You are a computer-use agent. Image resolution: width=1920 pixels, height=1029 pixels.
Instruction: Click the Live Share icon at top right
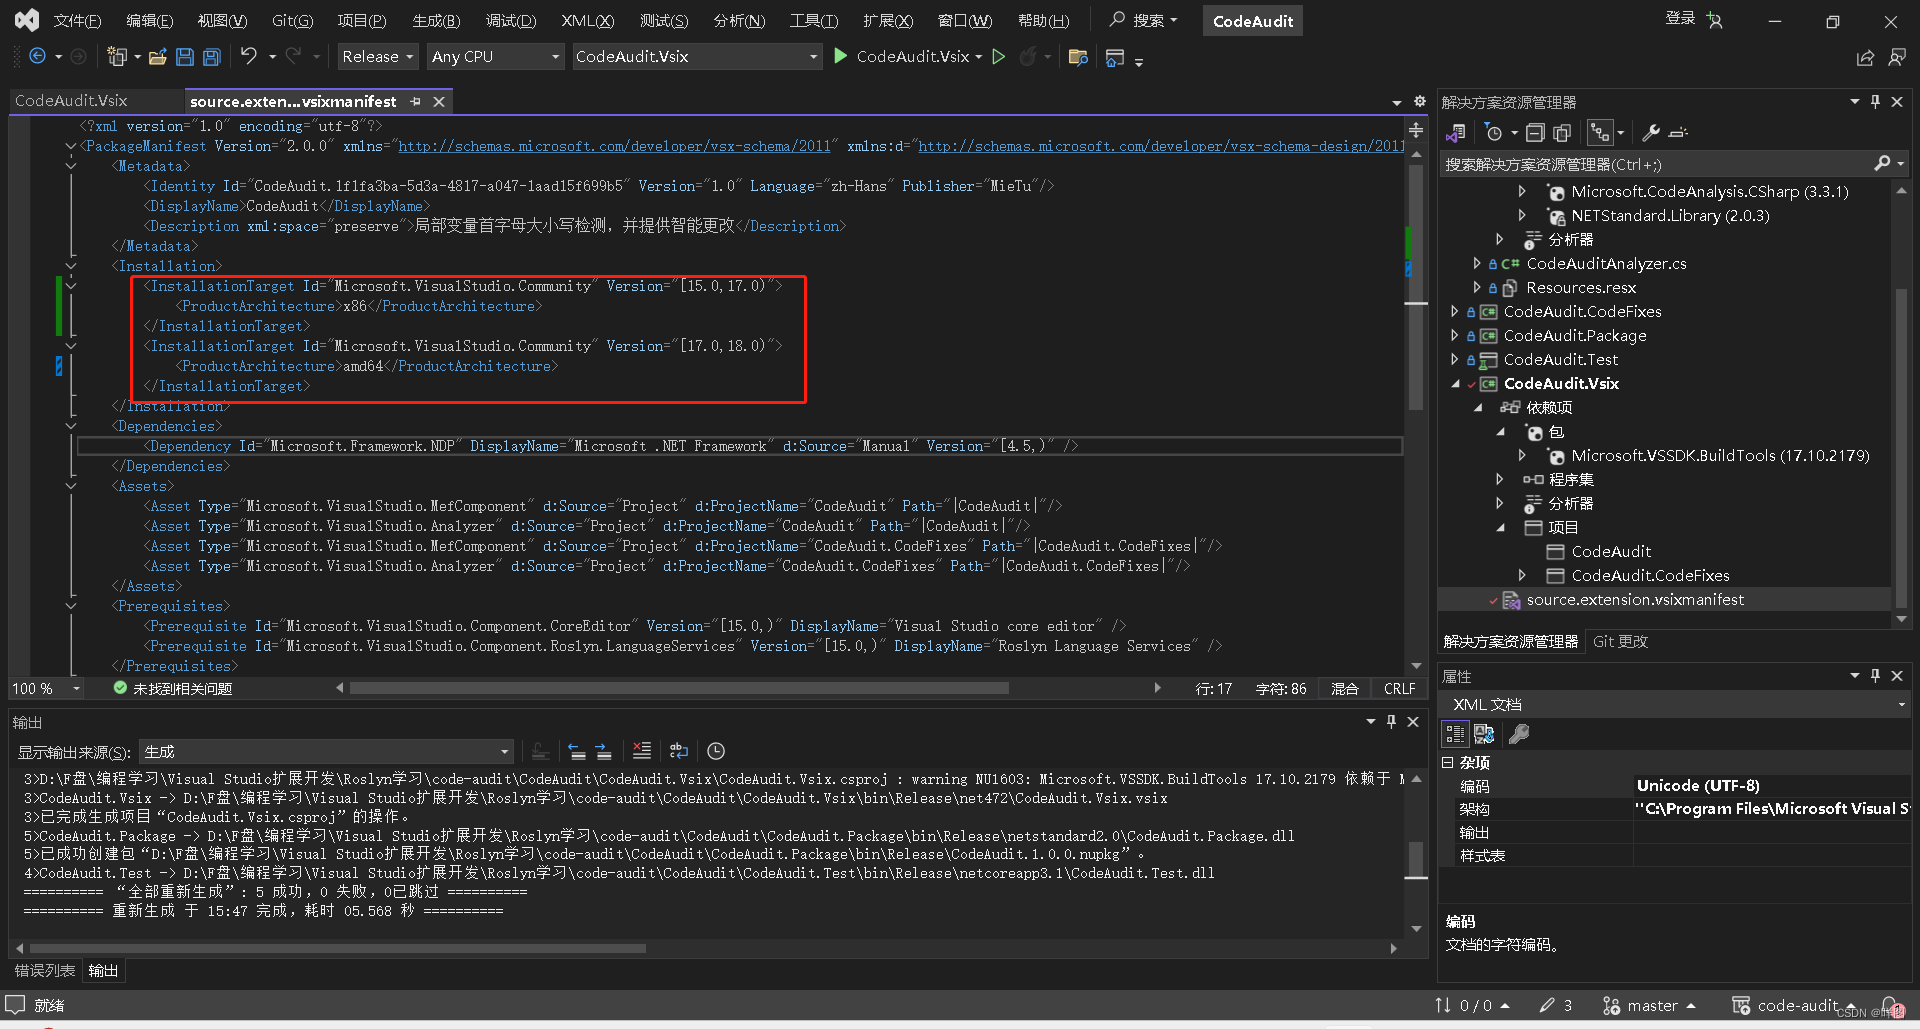pos(1865,58)
